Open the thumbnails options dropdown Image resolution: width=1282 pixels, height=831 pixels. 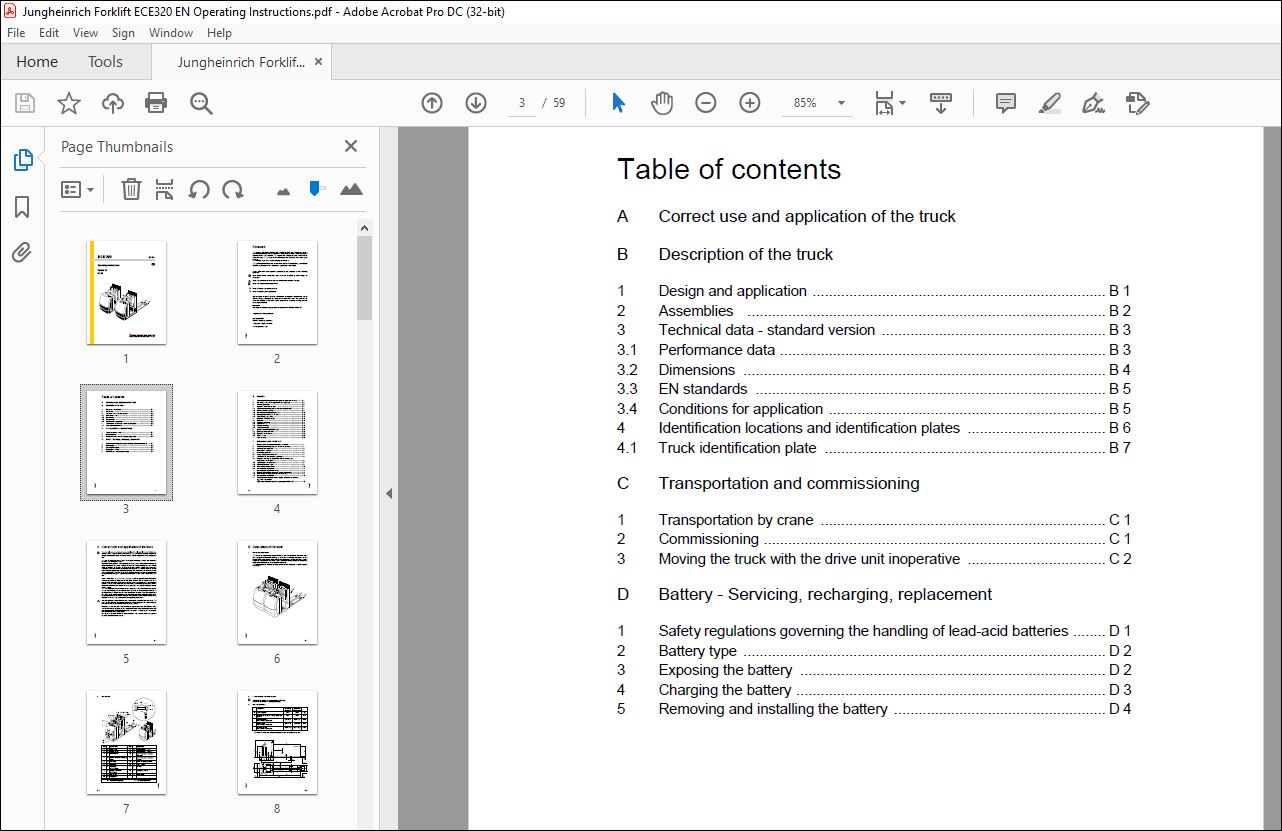[x=77, y=189]
